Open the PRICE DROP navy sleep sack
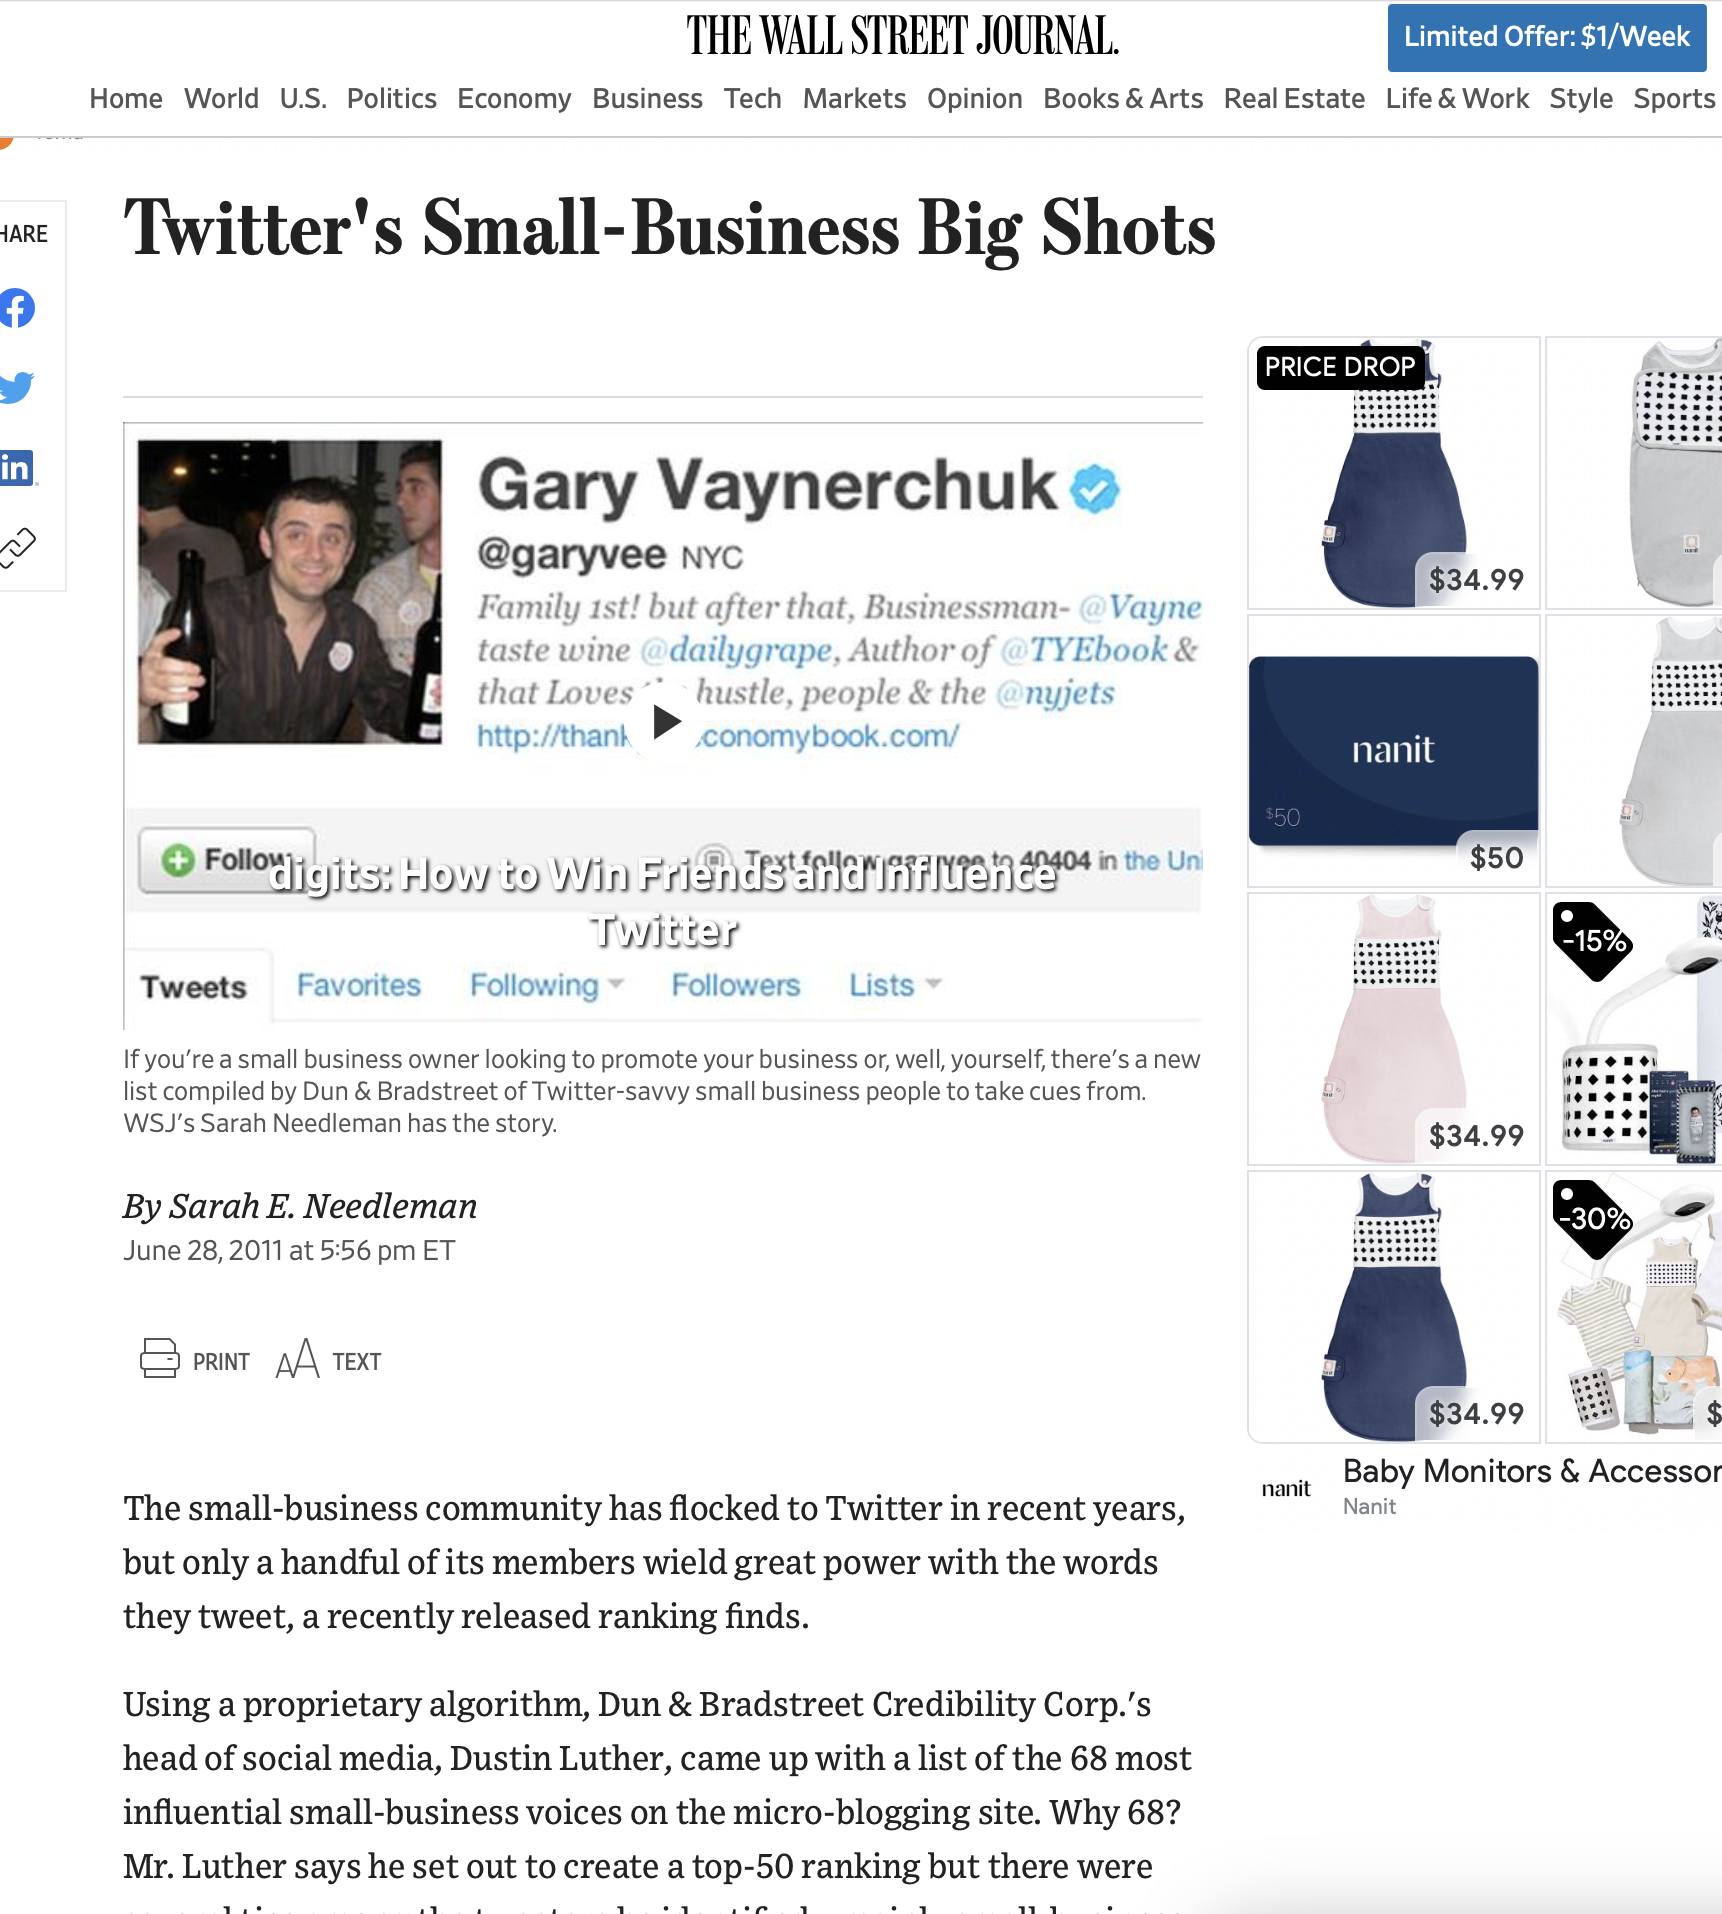This screenshot has width=1722, height=1914. point(1394,473)
